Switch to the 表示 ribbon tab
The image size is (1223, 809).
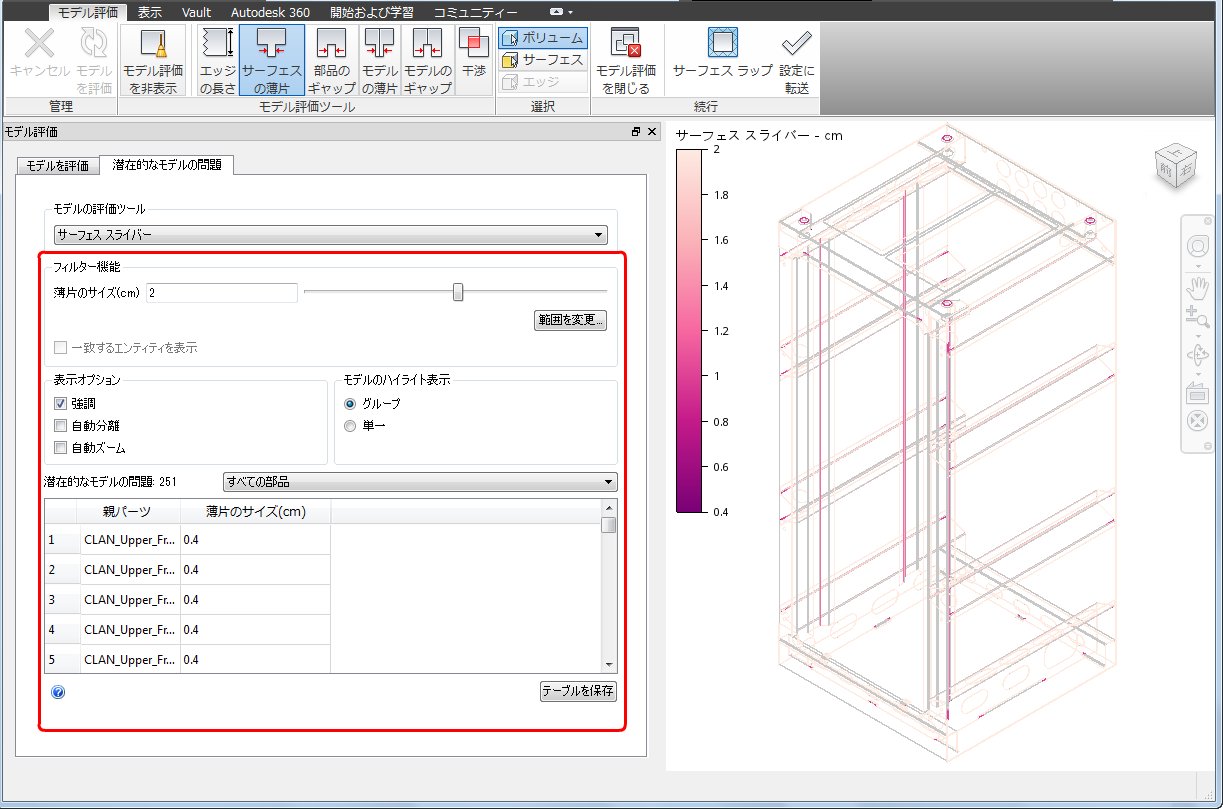[x=150, y=13]
